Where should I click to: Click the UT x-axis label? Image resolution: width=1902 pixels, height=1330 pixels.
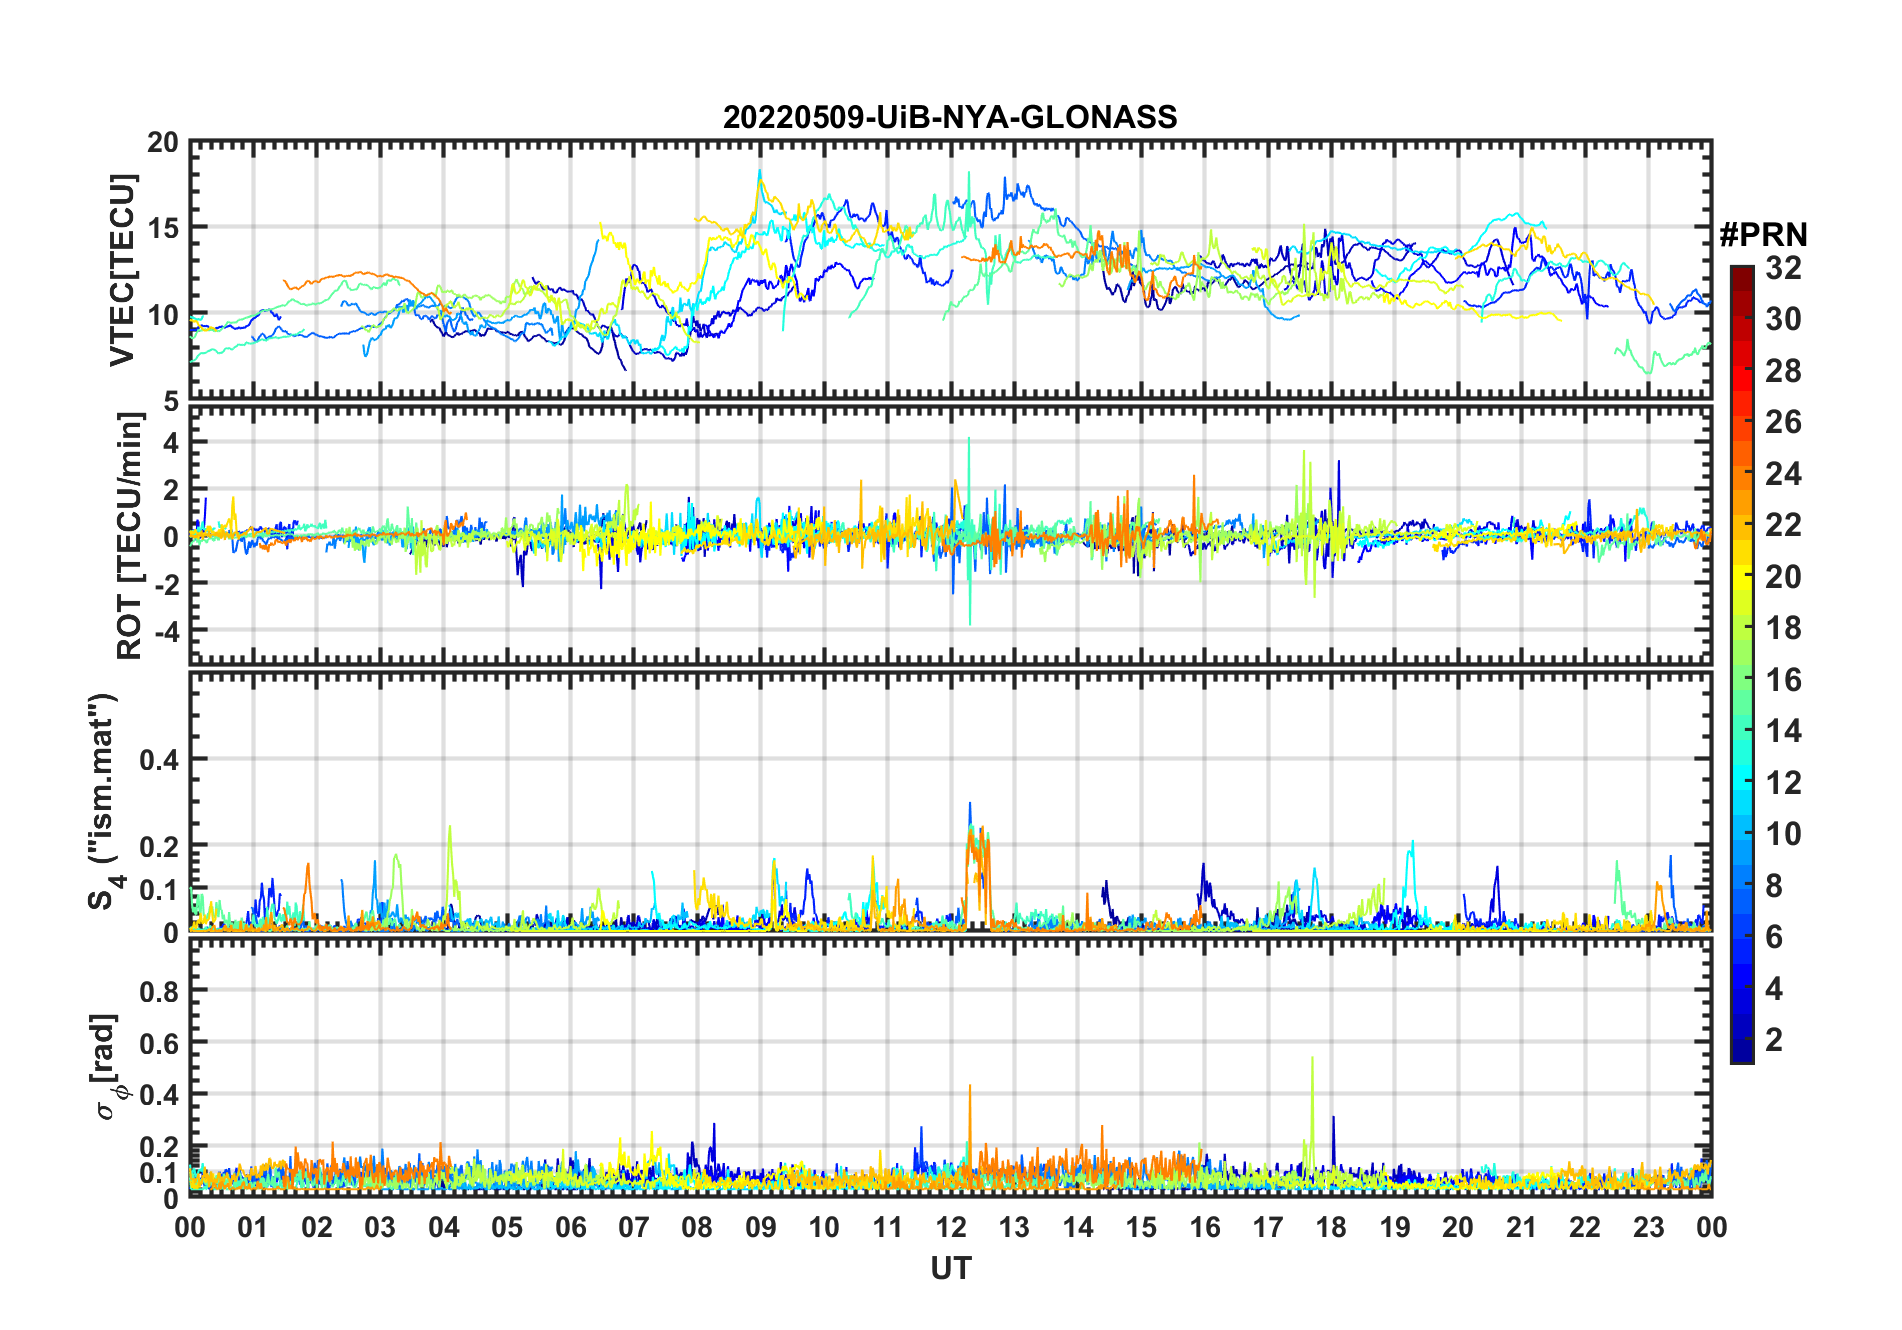click(x=951, y=1268)
